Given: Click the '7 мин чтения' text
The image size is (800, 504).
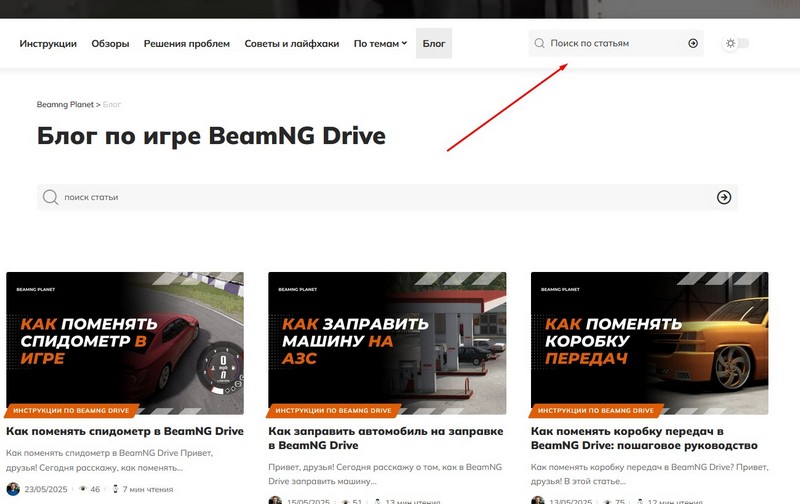Looking at the screenshot, I should (x=148, y=489).
